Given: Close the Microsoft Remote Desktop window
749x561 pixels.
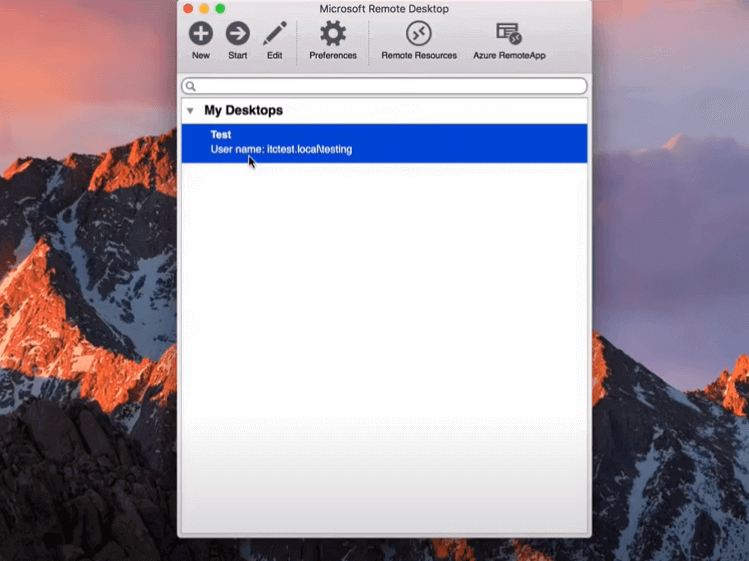Looking at the screenshot, I should (188, 9).
